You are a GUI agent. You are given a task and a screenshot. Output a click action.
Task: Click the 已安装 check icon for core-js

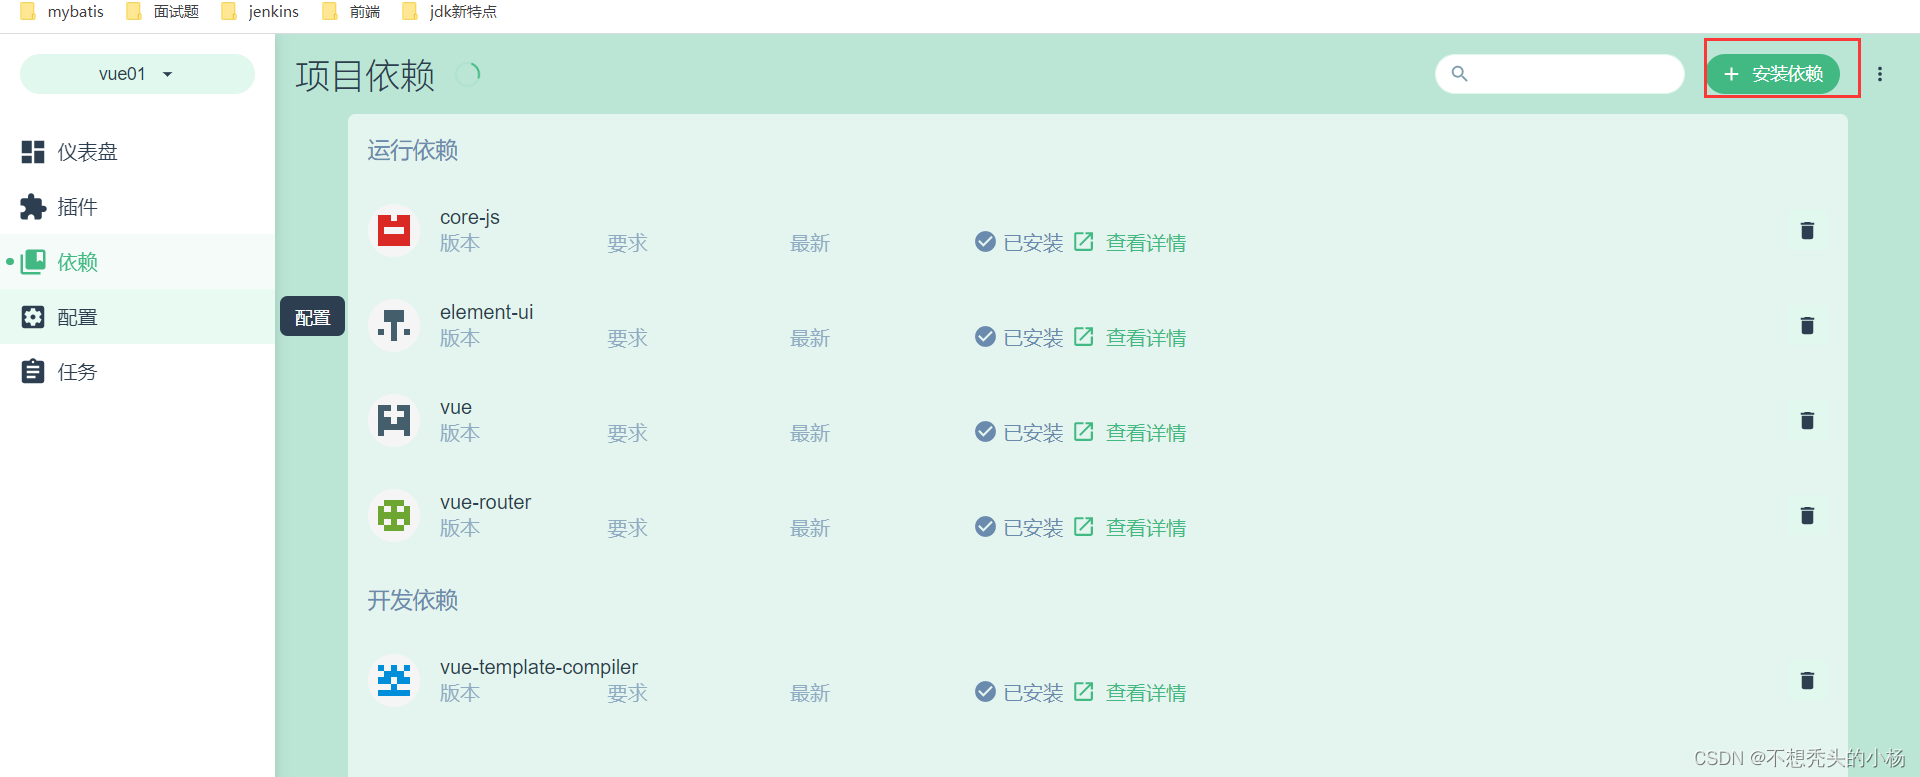tap(985, 242)
